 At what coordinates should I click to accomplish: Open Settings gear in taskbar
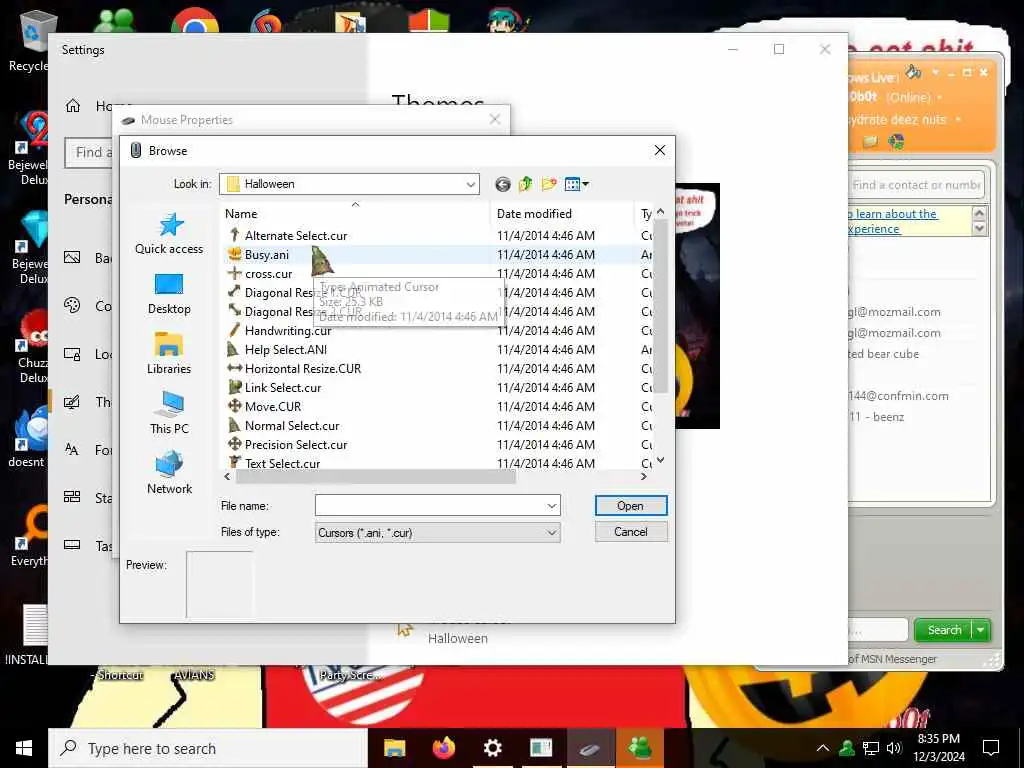click(x=492, y=748)
